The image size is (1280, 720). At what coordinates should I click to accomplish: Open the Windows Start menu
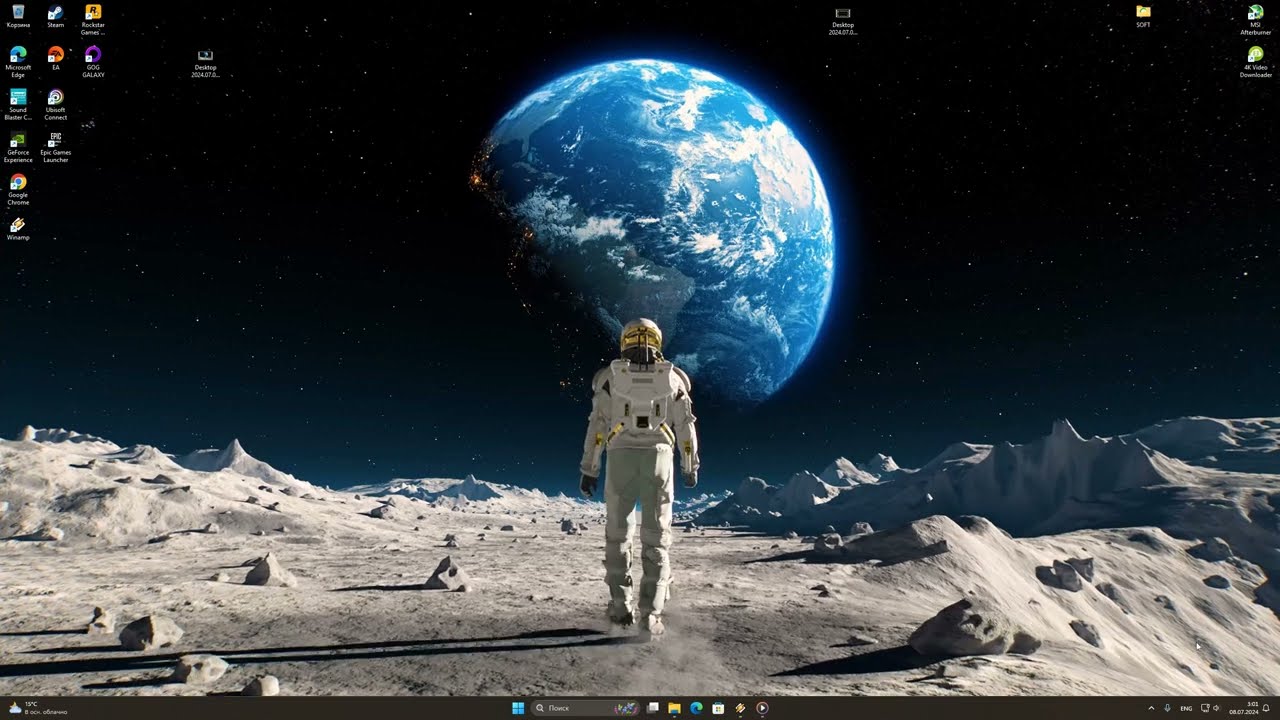(x=518, y=708)
